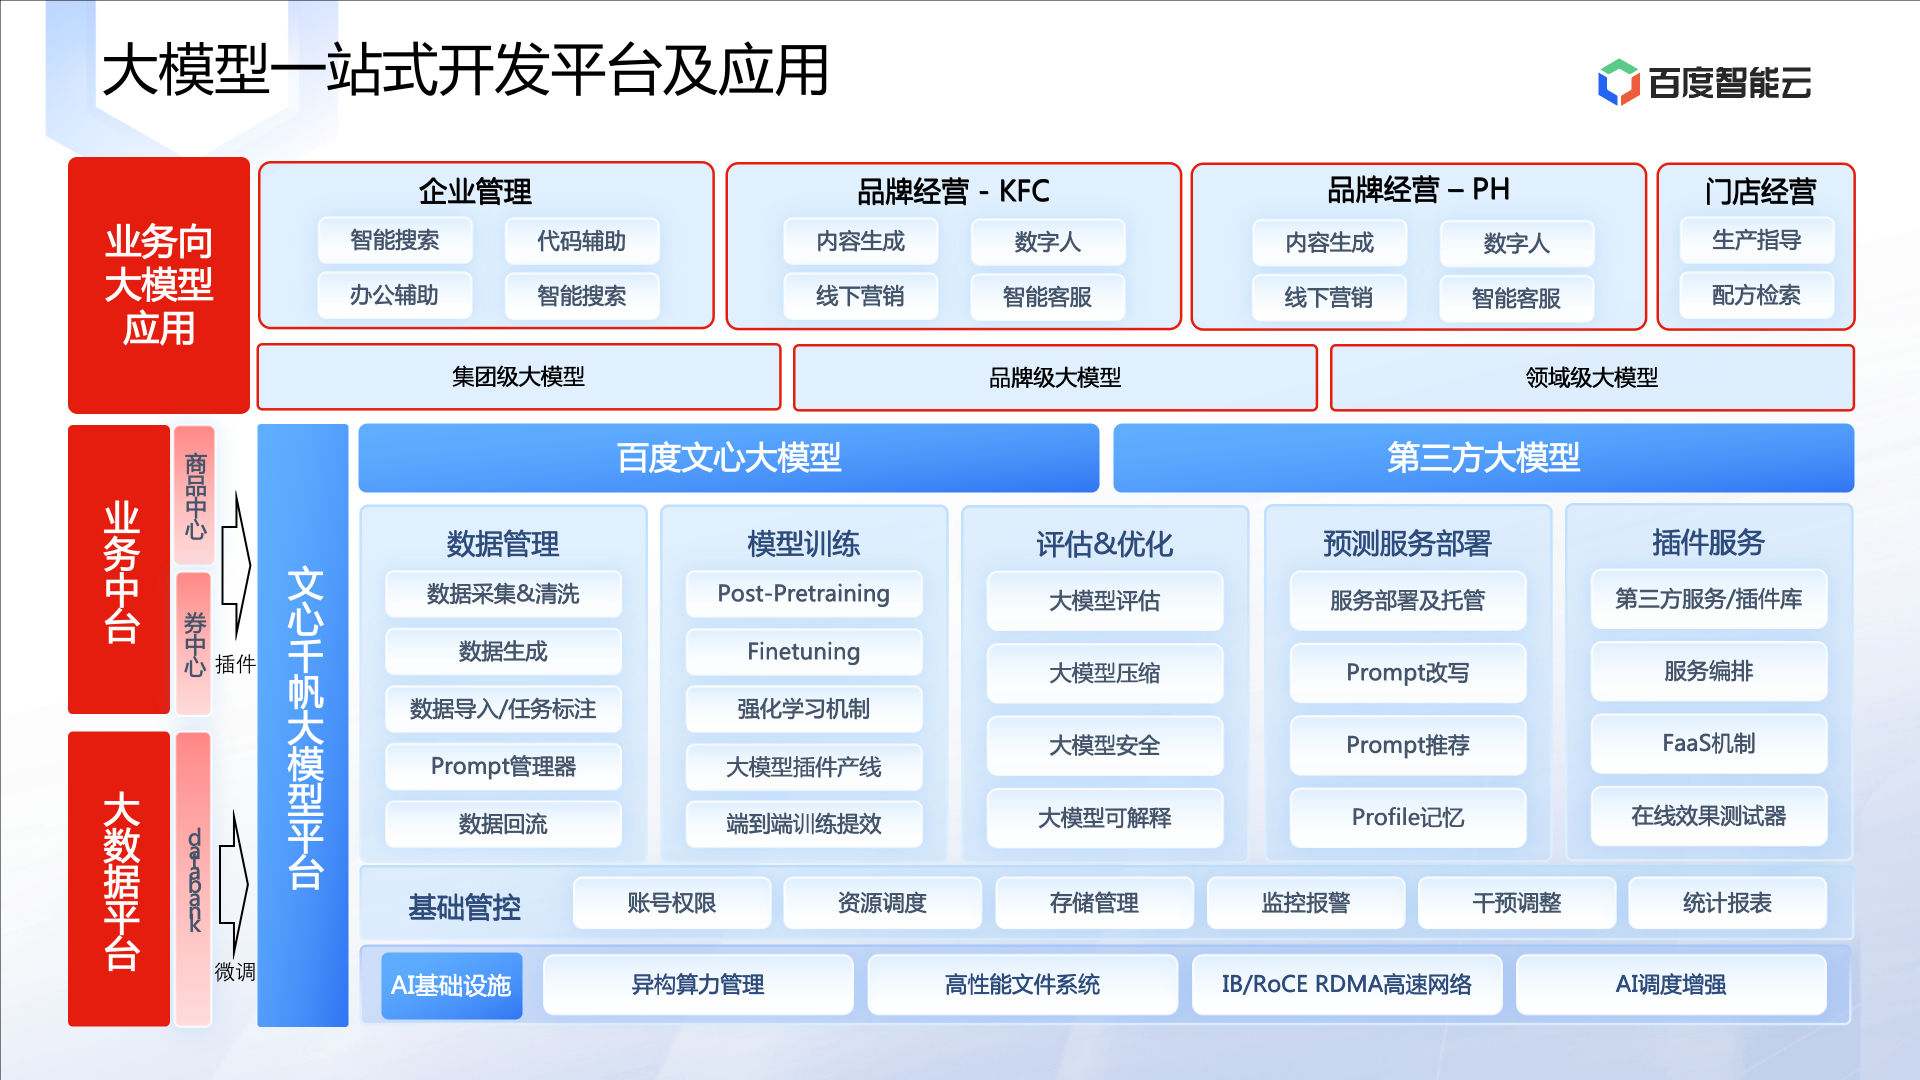Click 统计报表 box

tap(1728, 903)
